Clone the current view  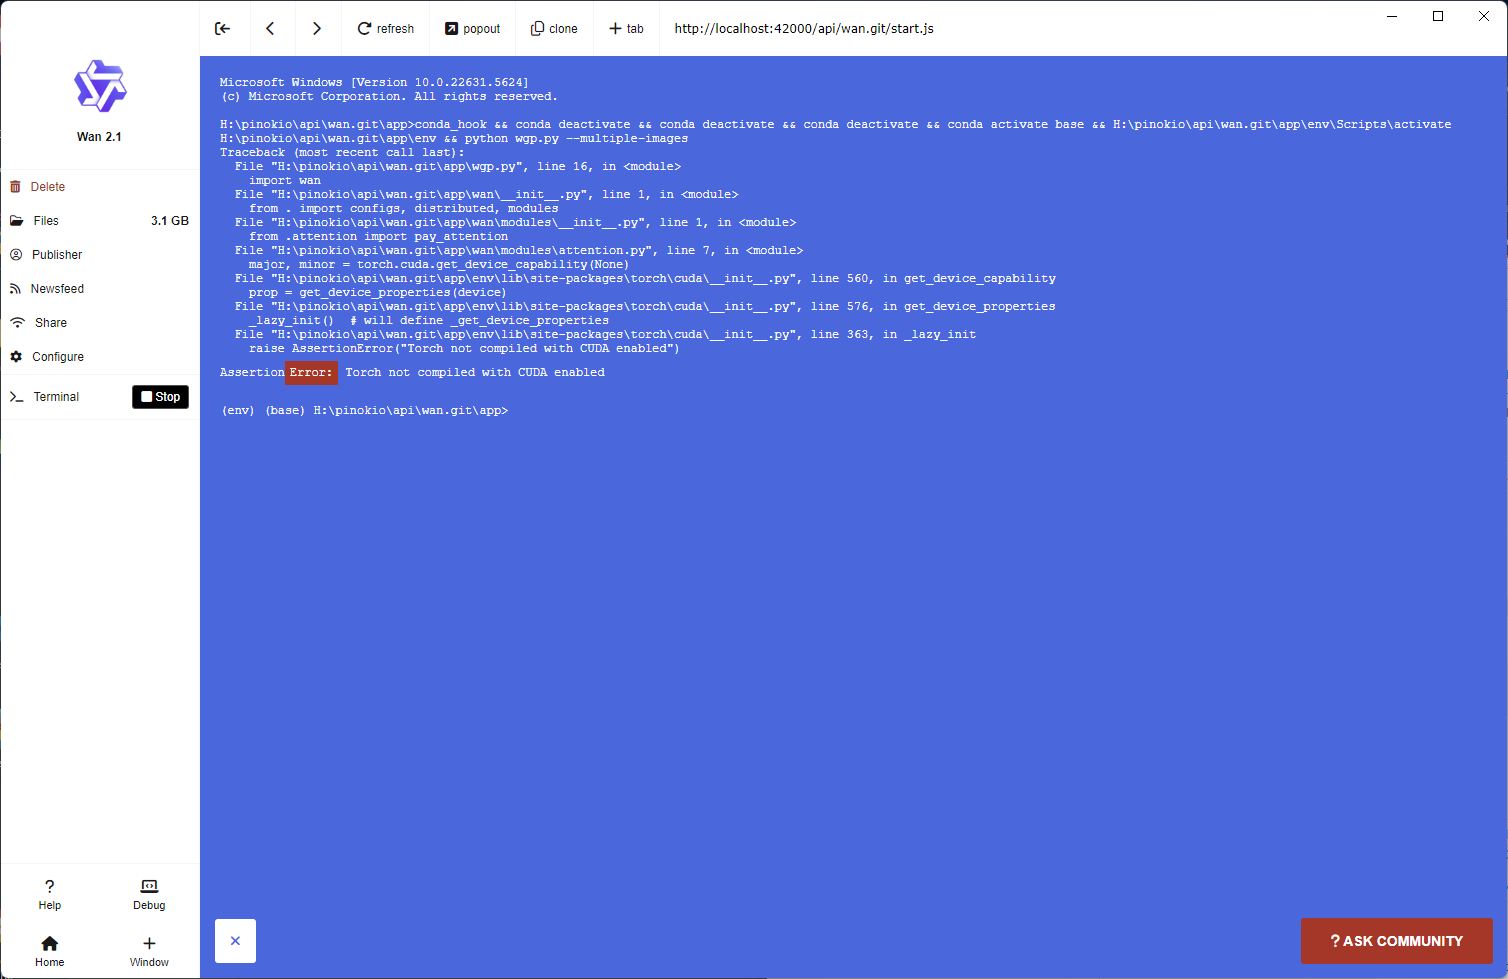[x=554, y=28]
